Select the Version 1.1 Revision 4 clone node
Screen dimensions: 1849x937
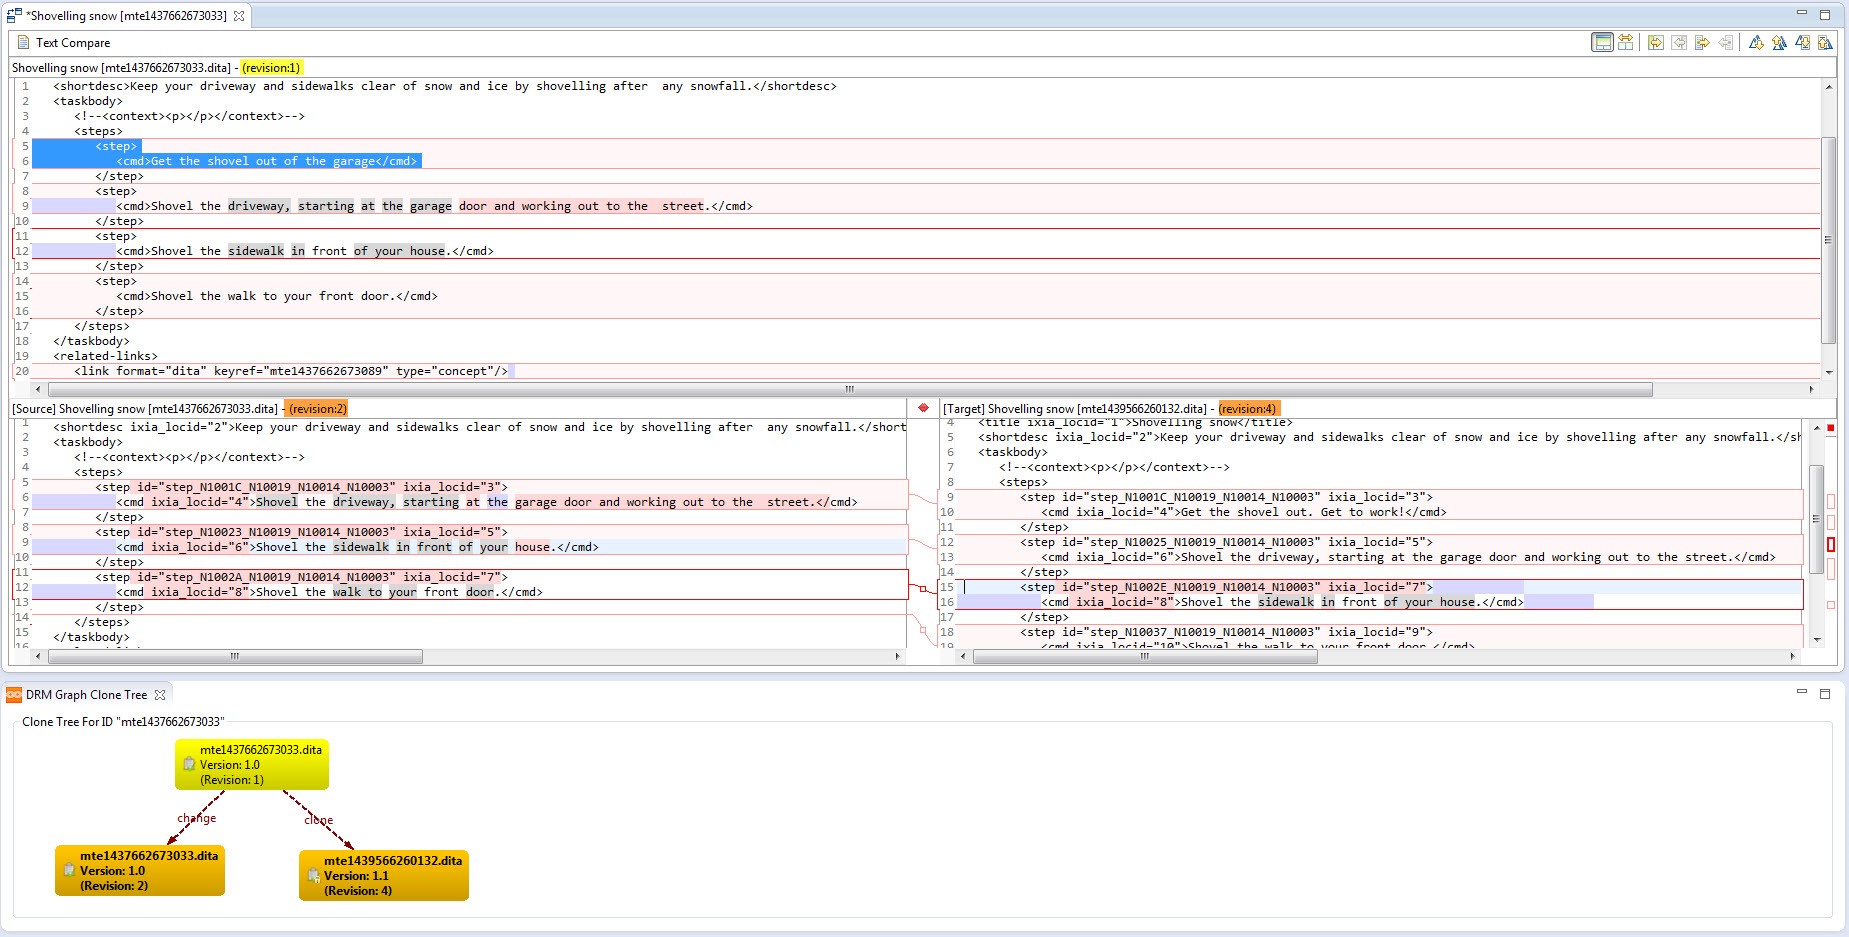(384, 875)
